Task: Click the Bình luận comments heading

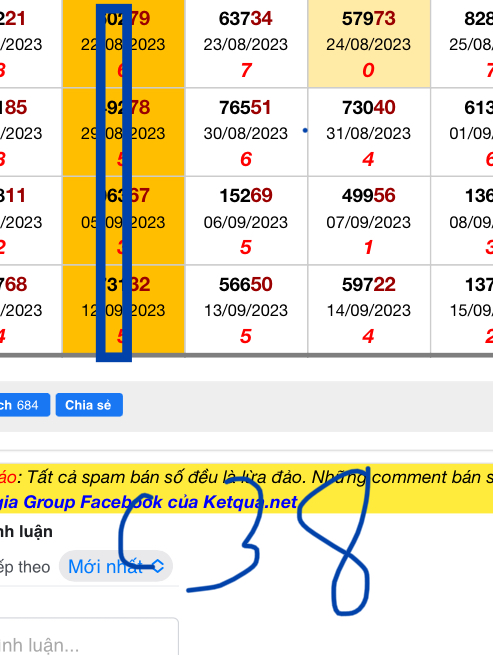Action: (x=26, y=532)
